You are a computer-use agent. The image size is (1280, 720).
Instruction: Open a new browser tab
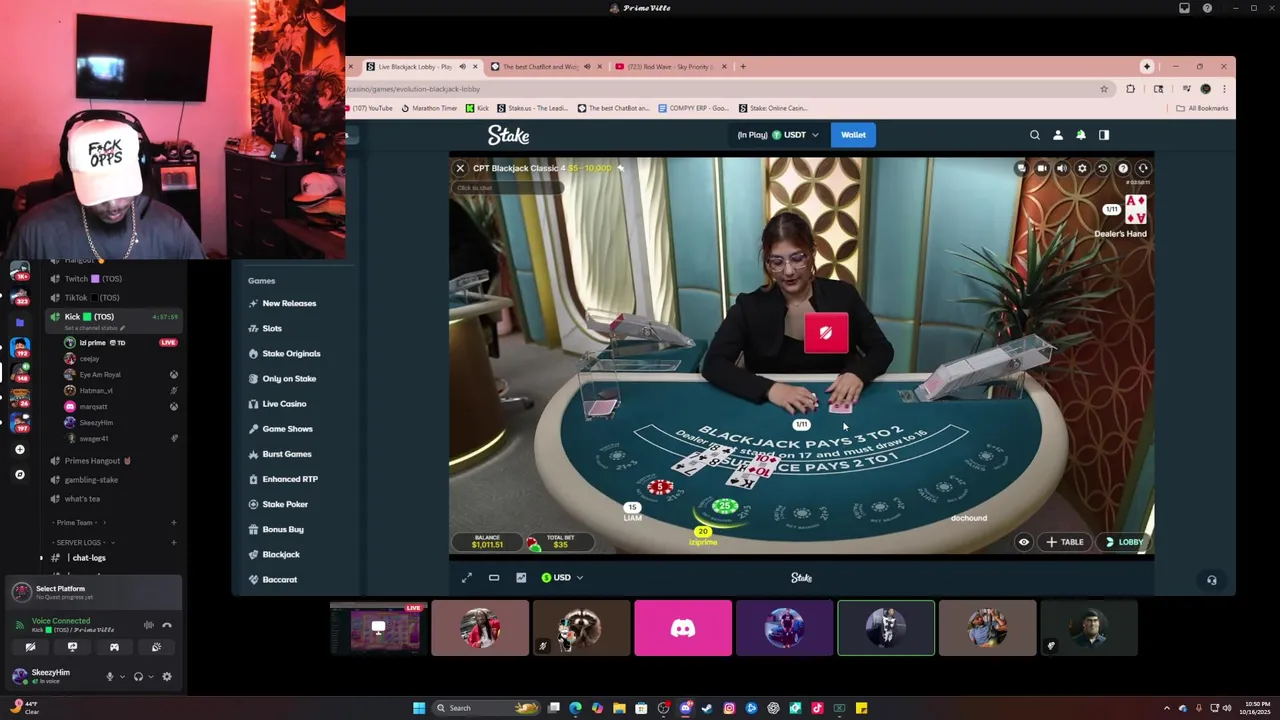coord(742,67)
